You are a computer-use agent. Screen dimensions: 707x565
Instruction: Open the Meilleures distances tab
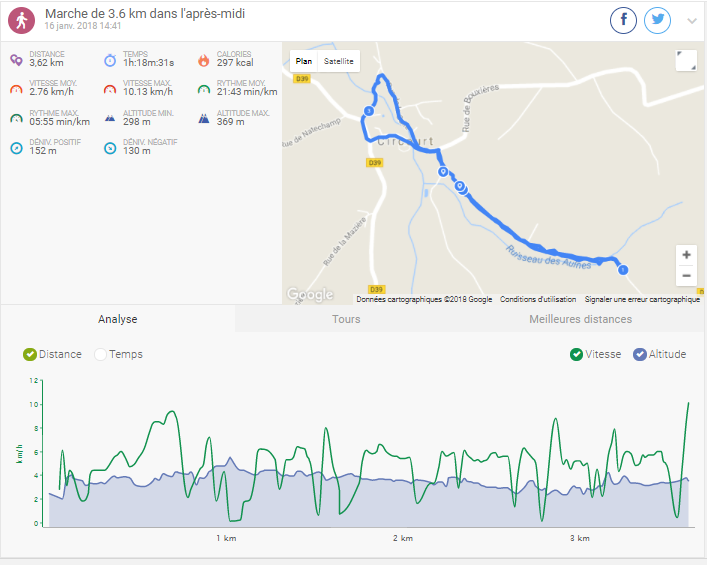point(580,319)
